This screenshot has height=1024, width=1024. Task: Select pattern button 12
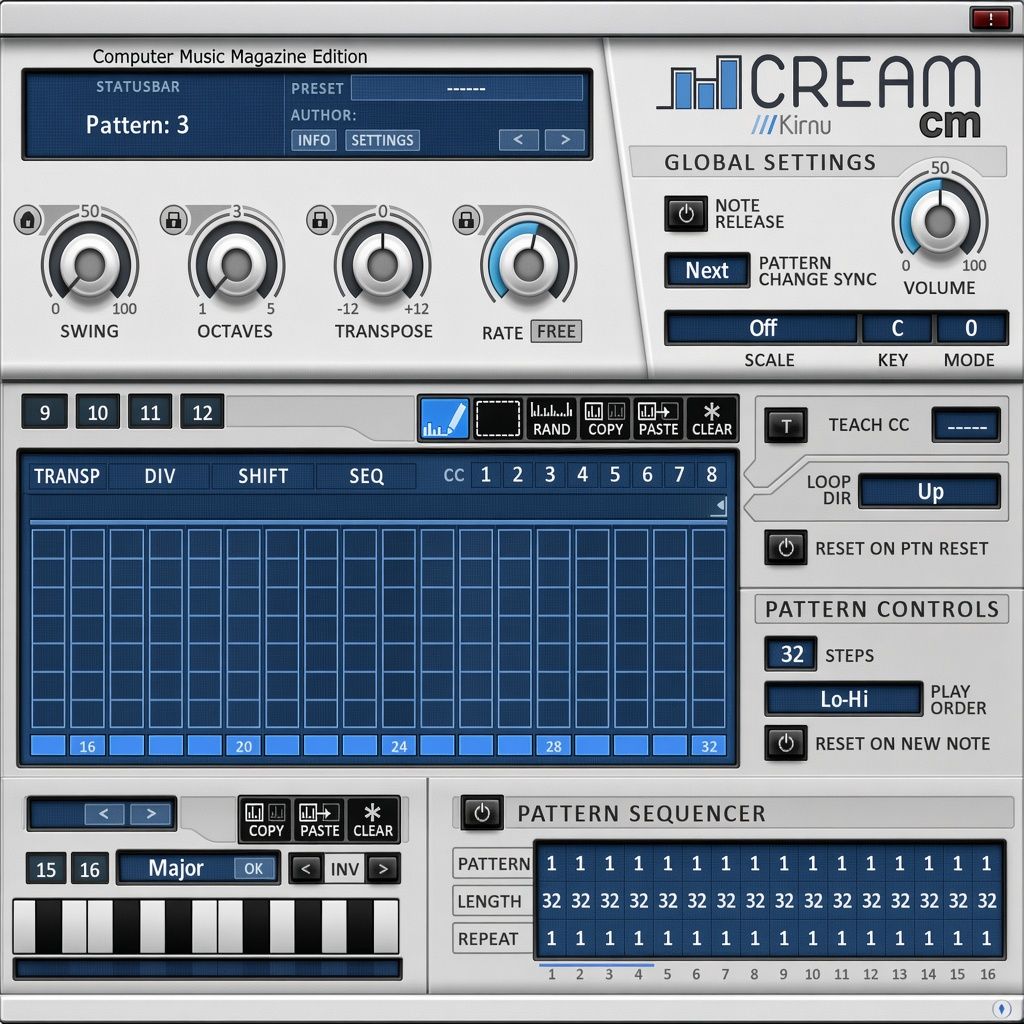pos(202,412)
